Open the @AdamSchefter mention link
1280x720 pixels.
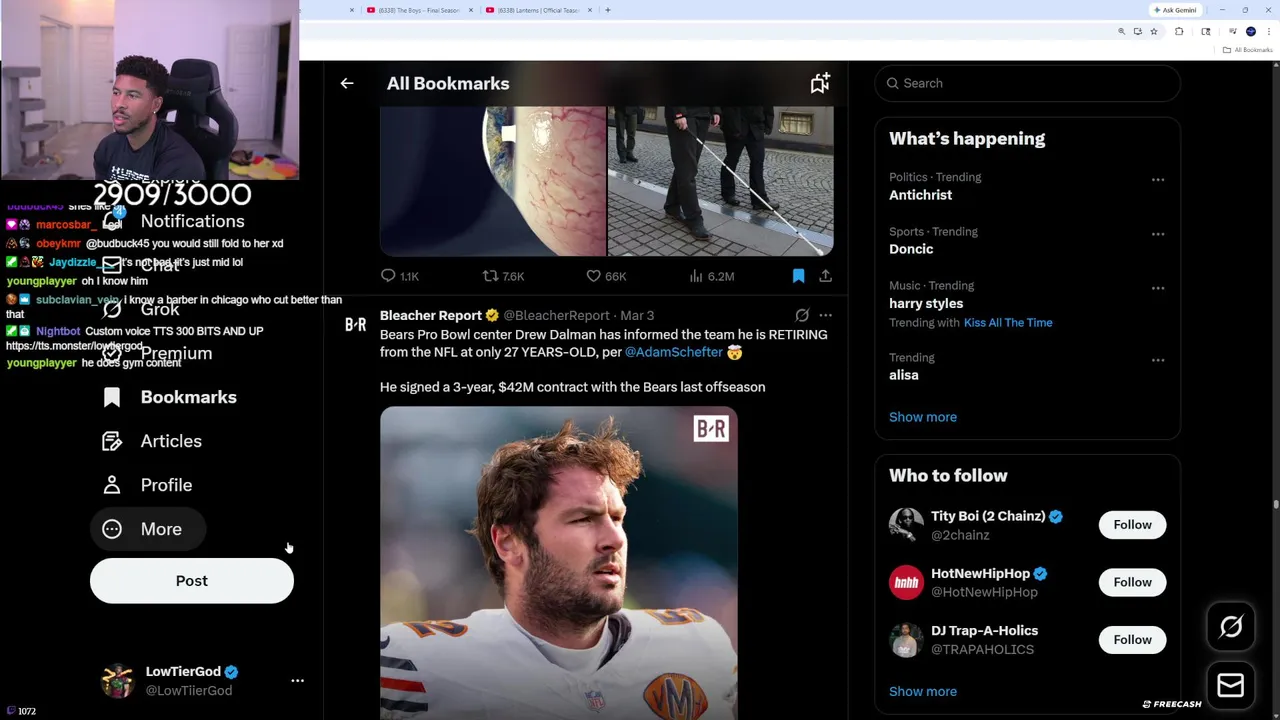point(673,352)
